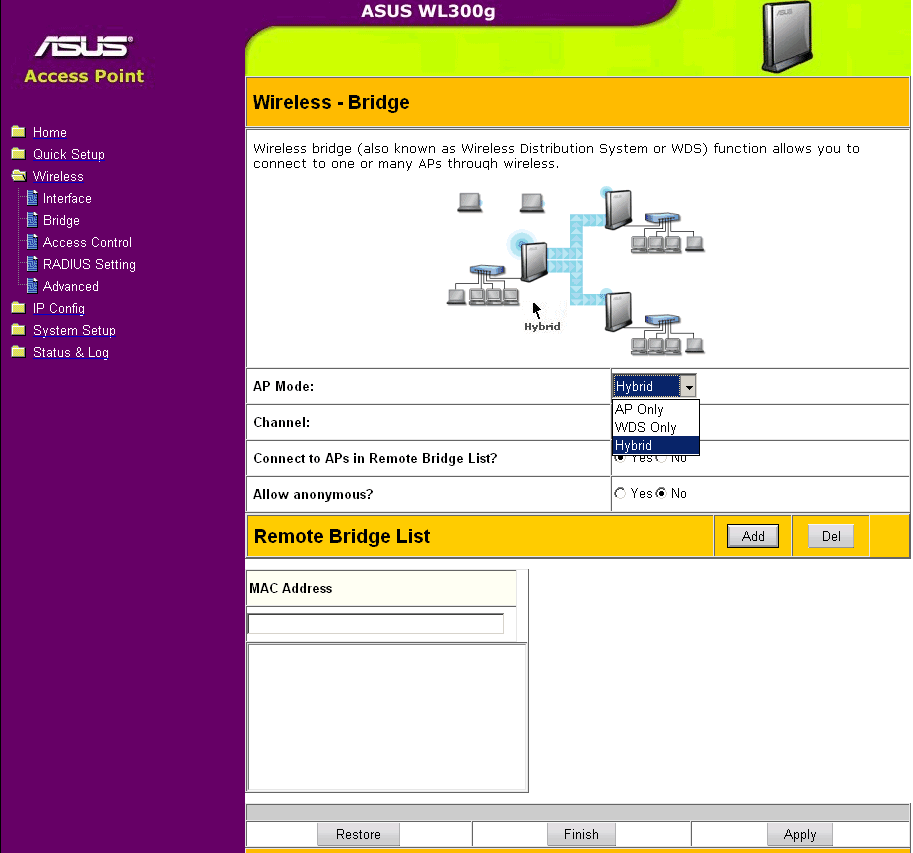
Task: Go to the Interface settings page
Action: pyautogui.click(x=67, y=199)
